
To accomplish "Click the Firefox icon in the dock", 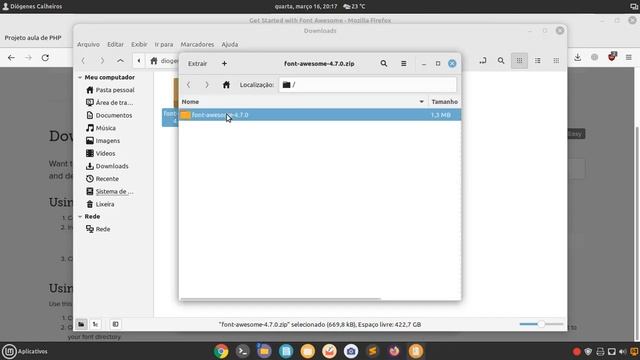I will [394, 351].
